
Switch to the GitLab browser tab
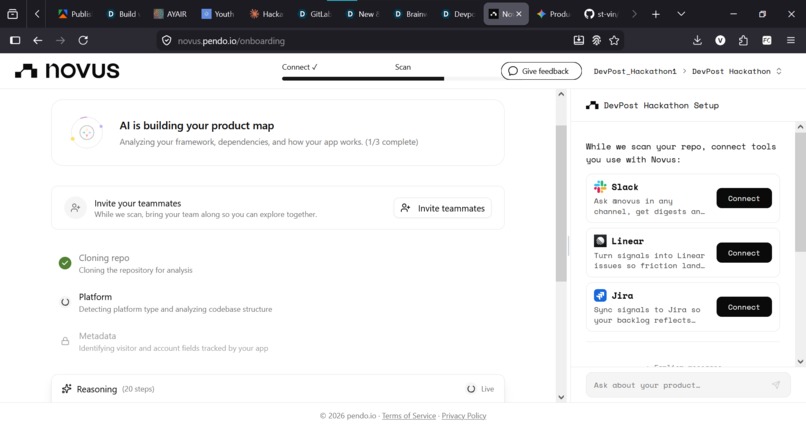(x=315, y=14)
